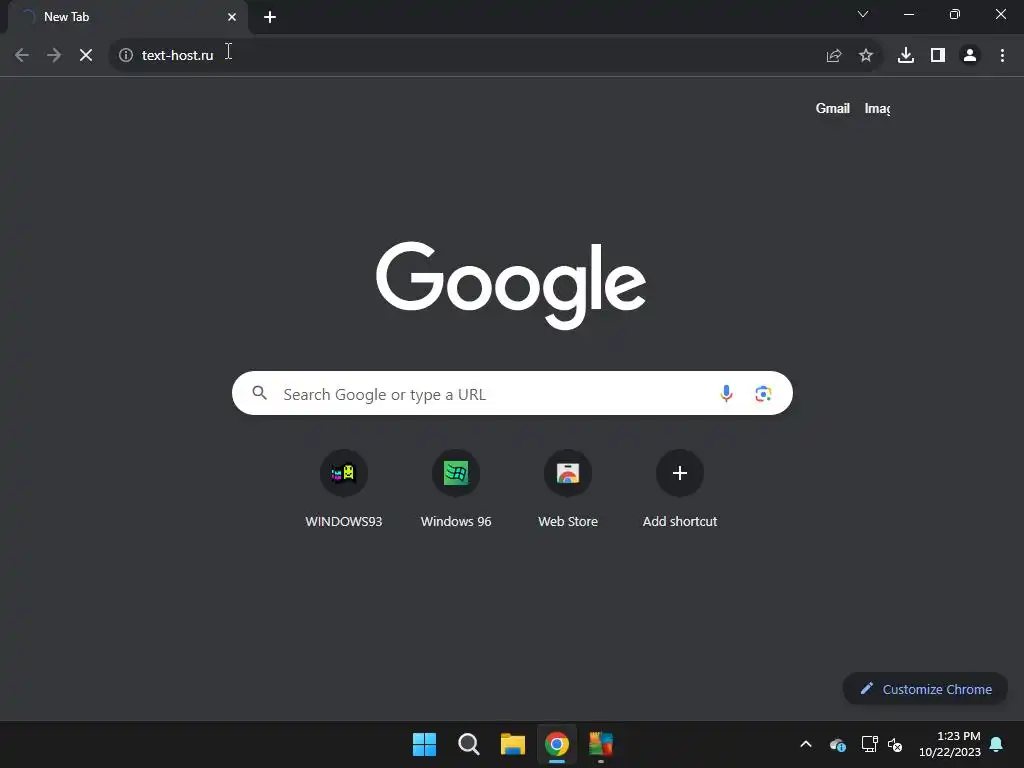Restore down the Chrome window
The image size is (1024, 768).
pos(955,14)
